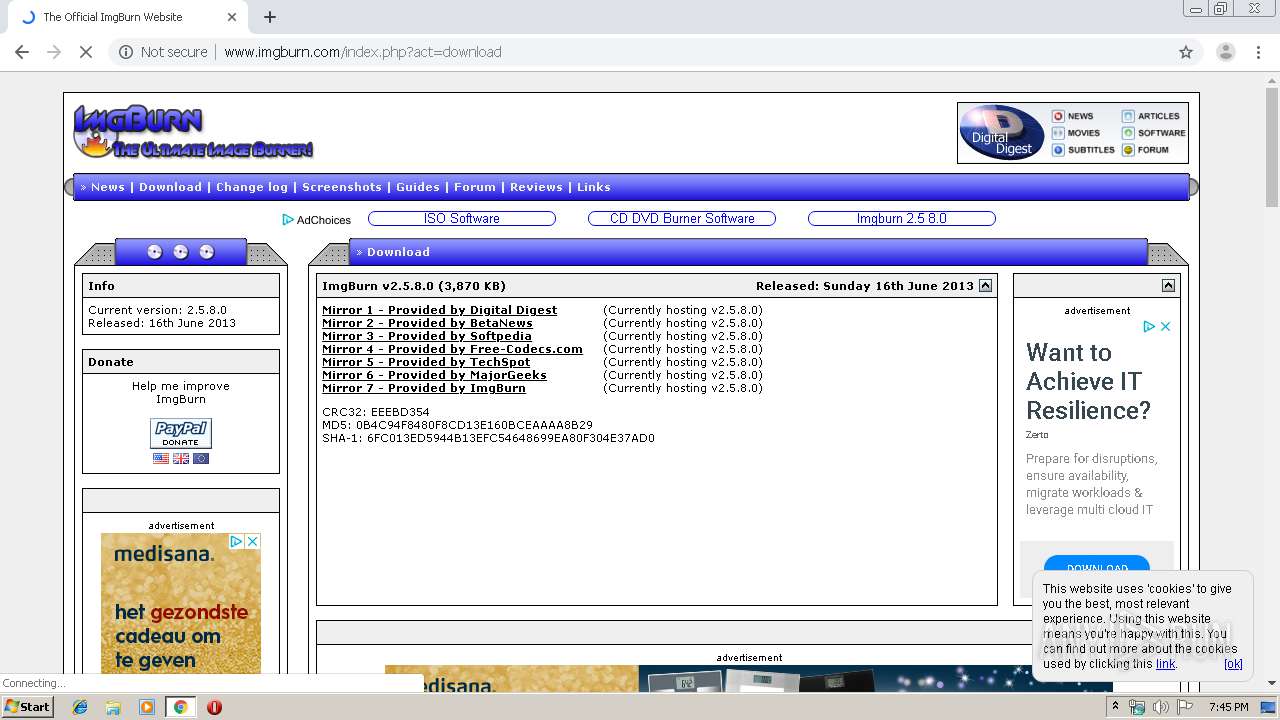Click the SHA-1 hash text
The image size is (1280, 720).
tap(488, 438)
